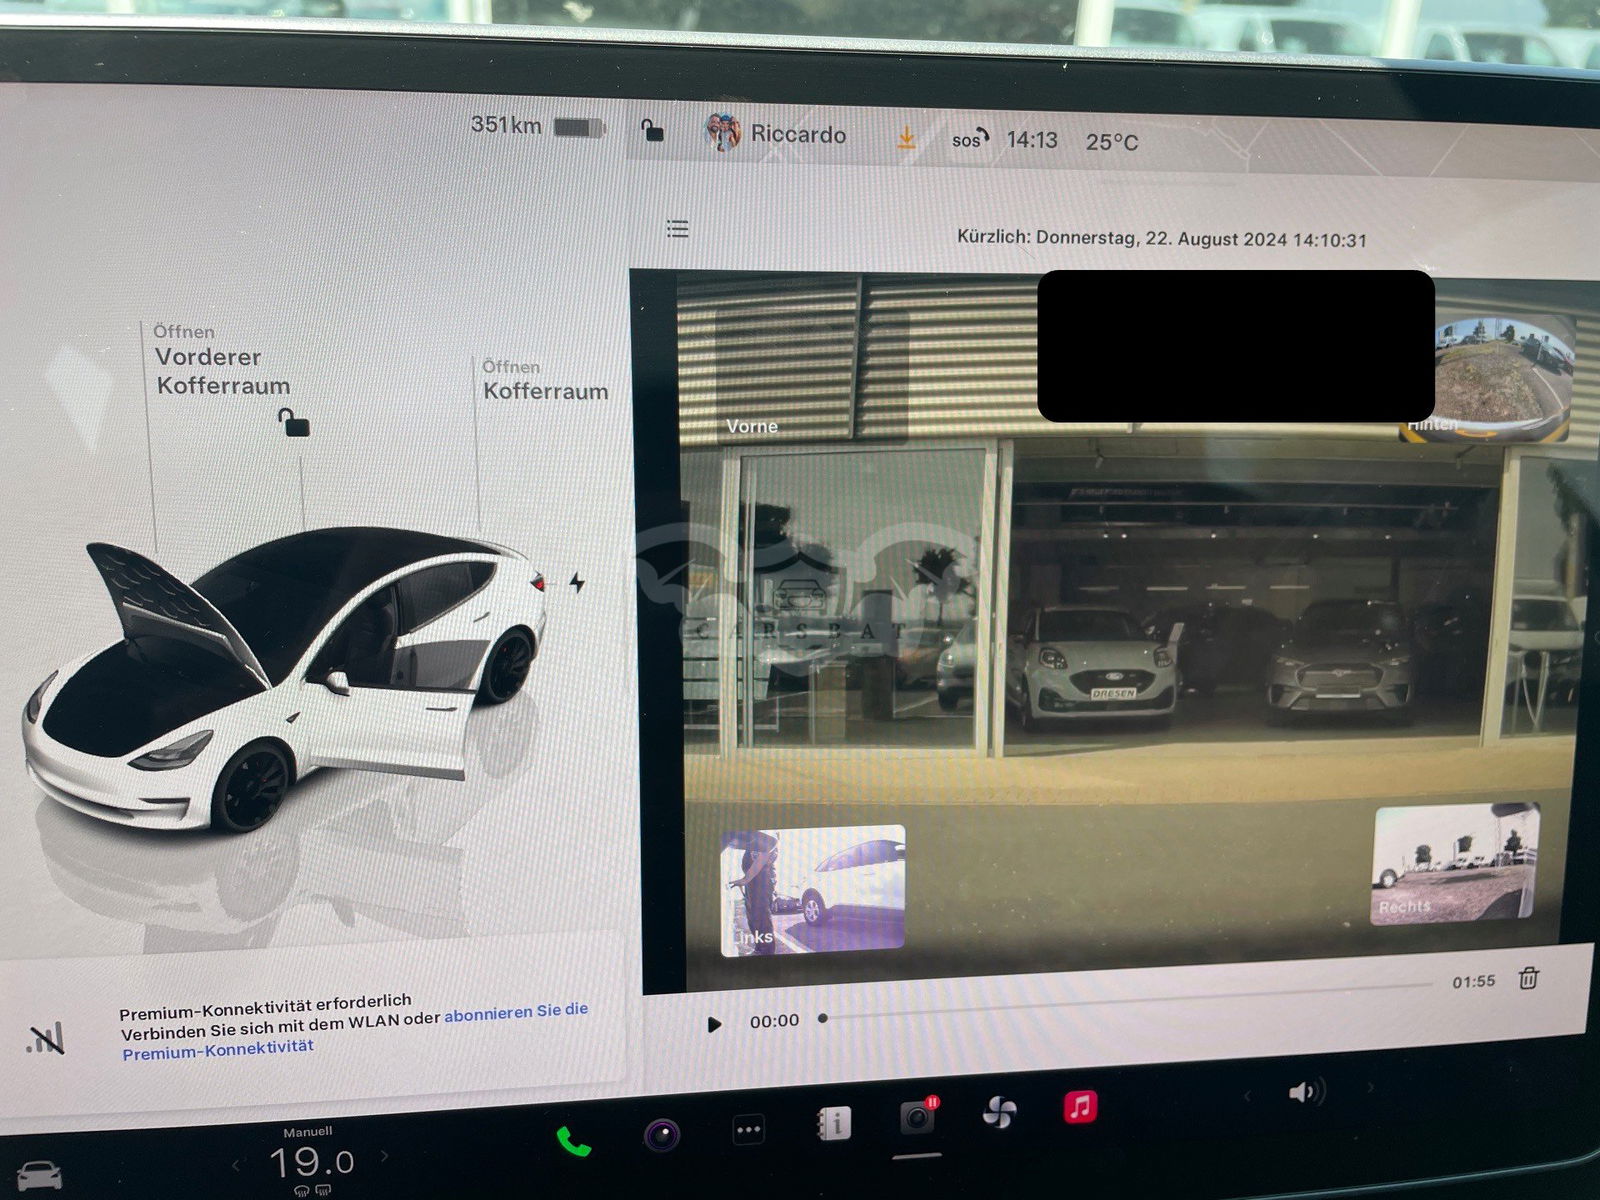
Task: Open the dashcam clip list menu
Action: click(x=677, y=229)
